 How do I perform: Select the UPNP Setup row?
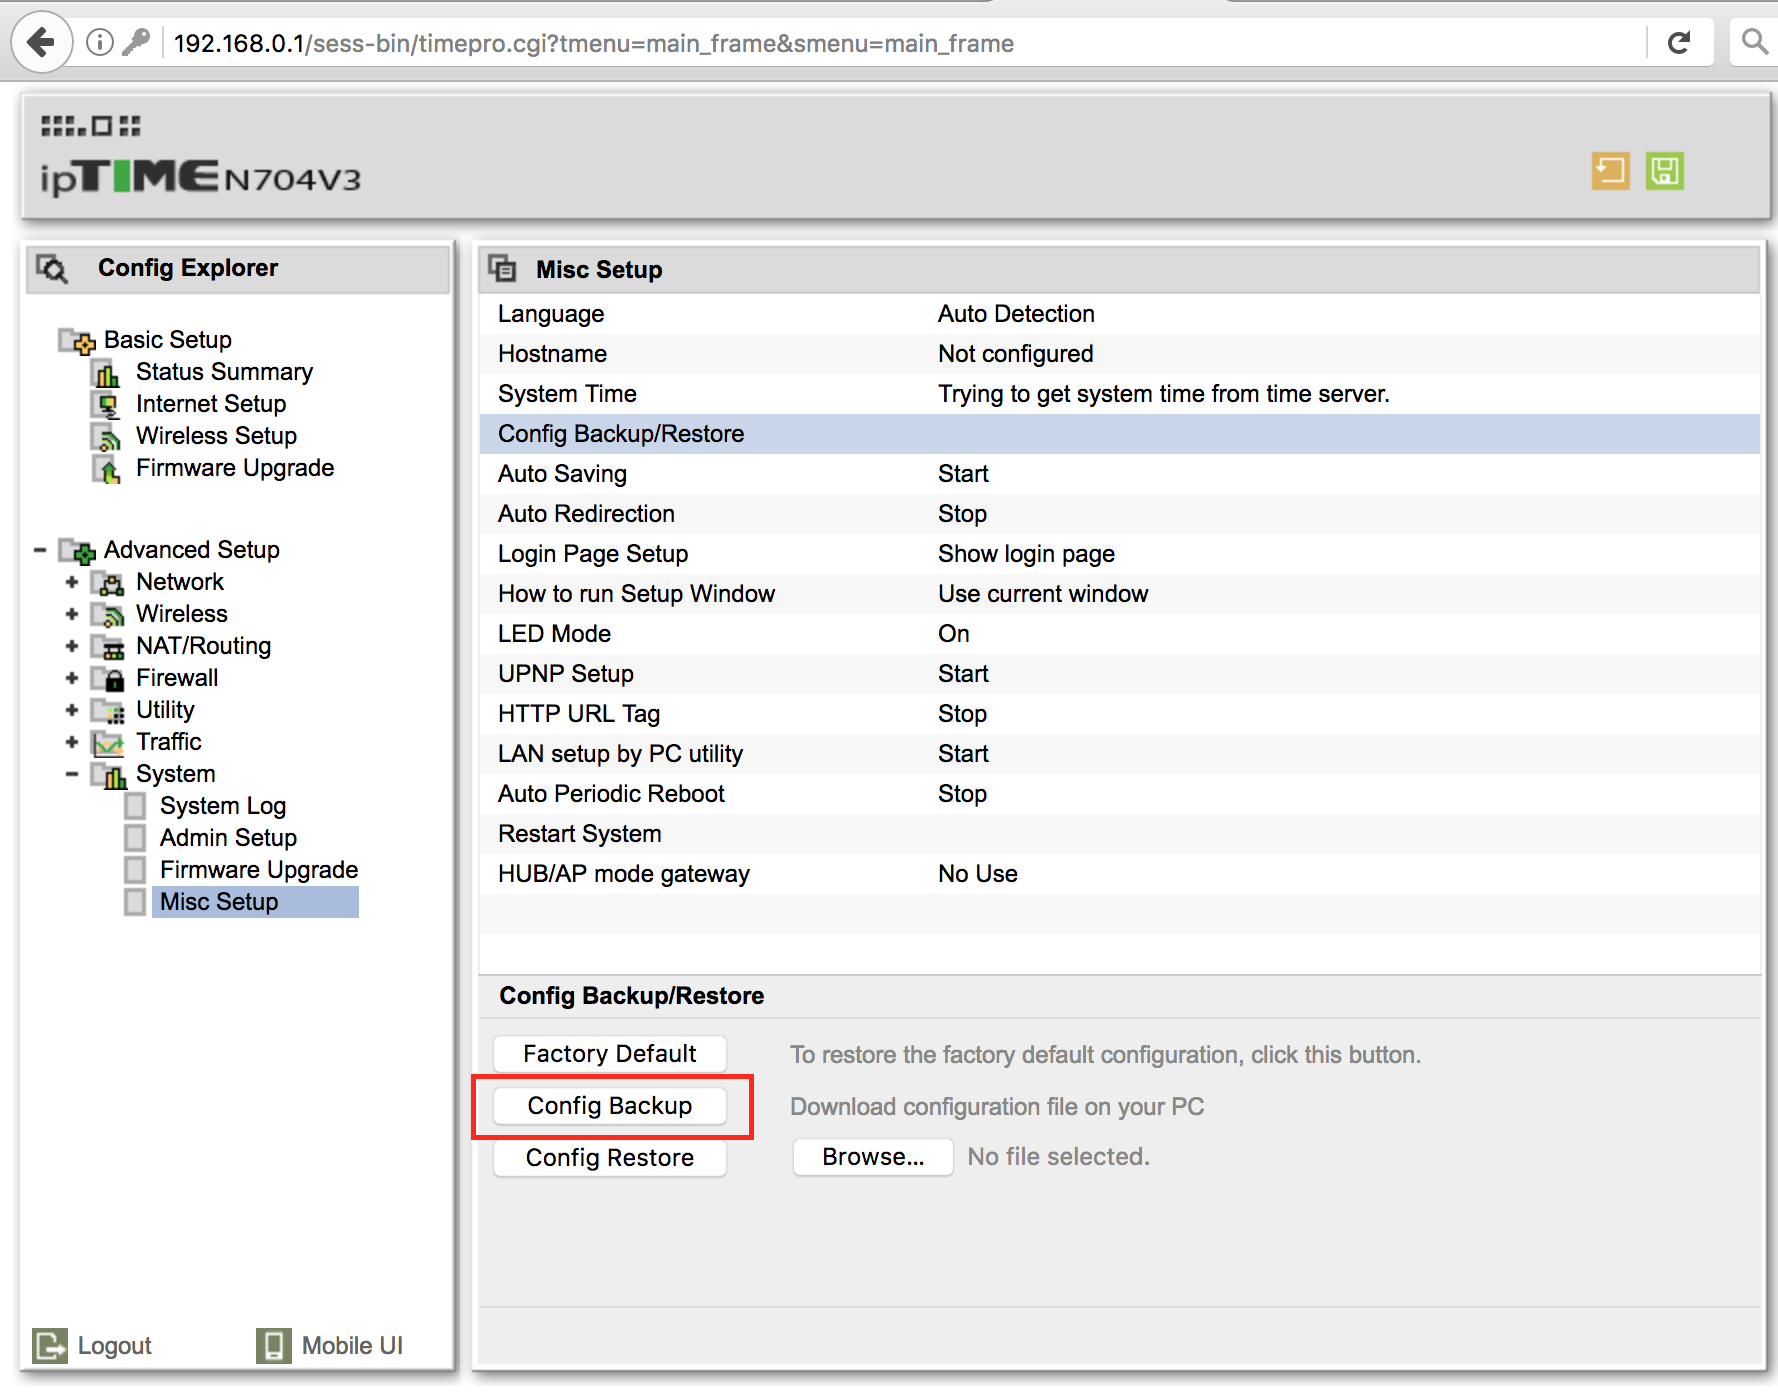point(1119,674)
